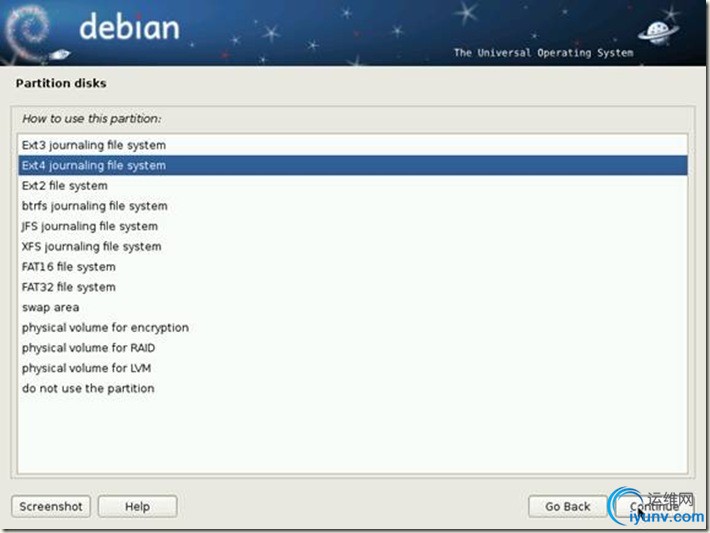Viewport: 710px width, 533px height.
Task: Select Ext4 journaling file system
Action: [353, 165]
